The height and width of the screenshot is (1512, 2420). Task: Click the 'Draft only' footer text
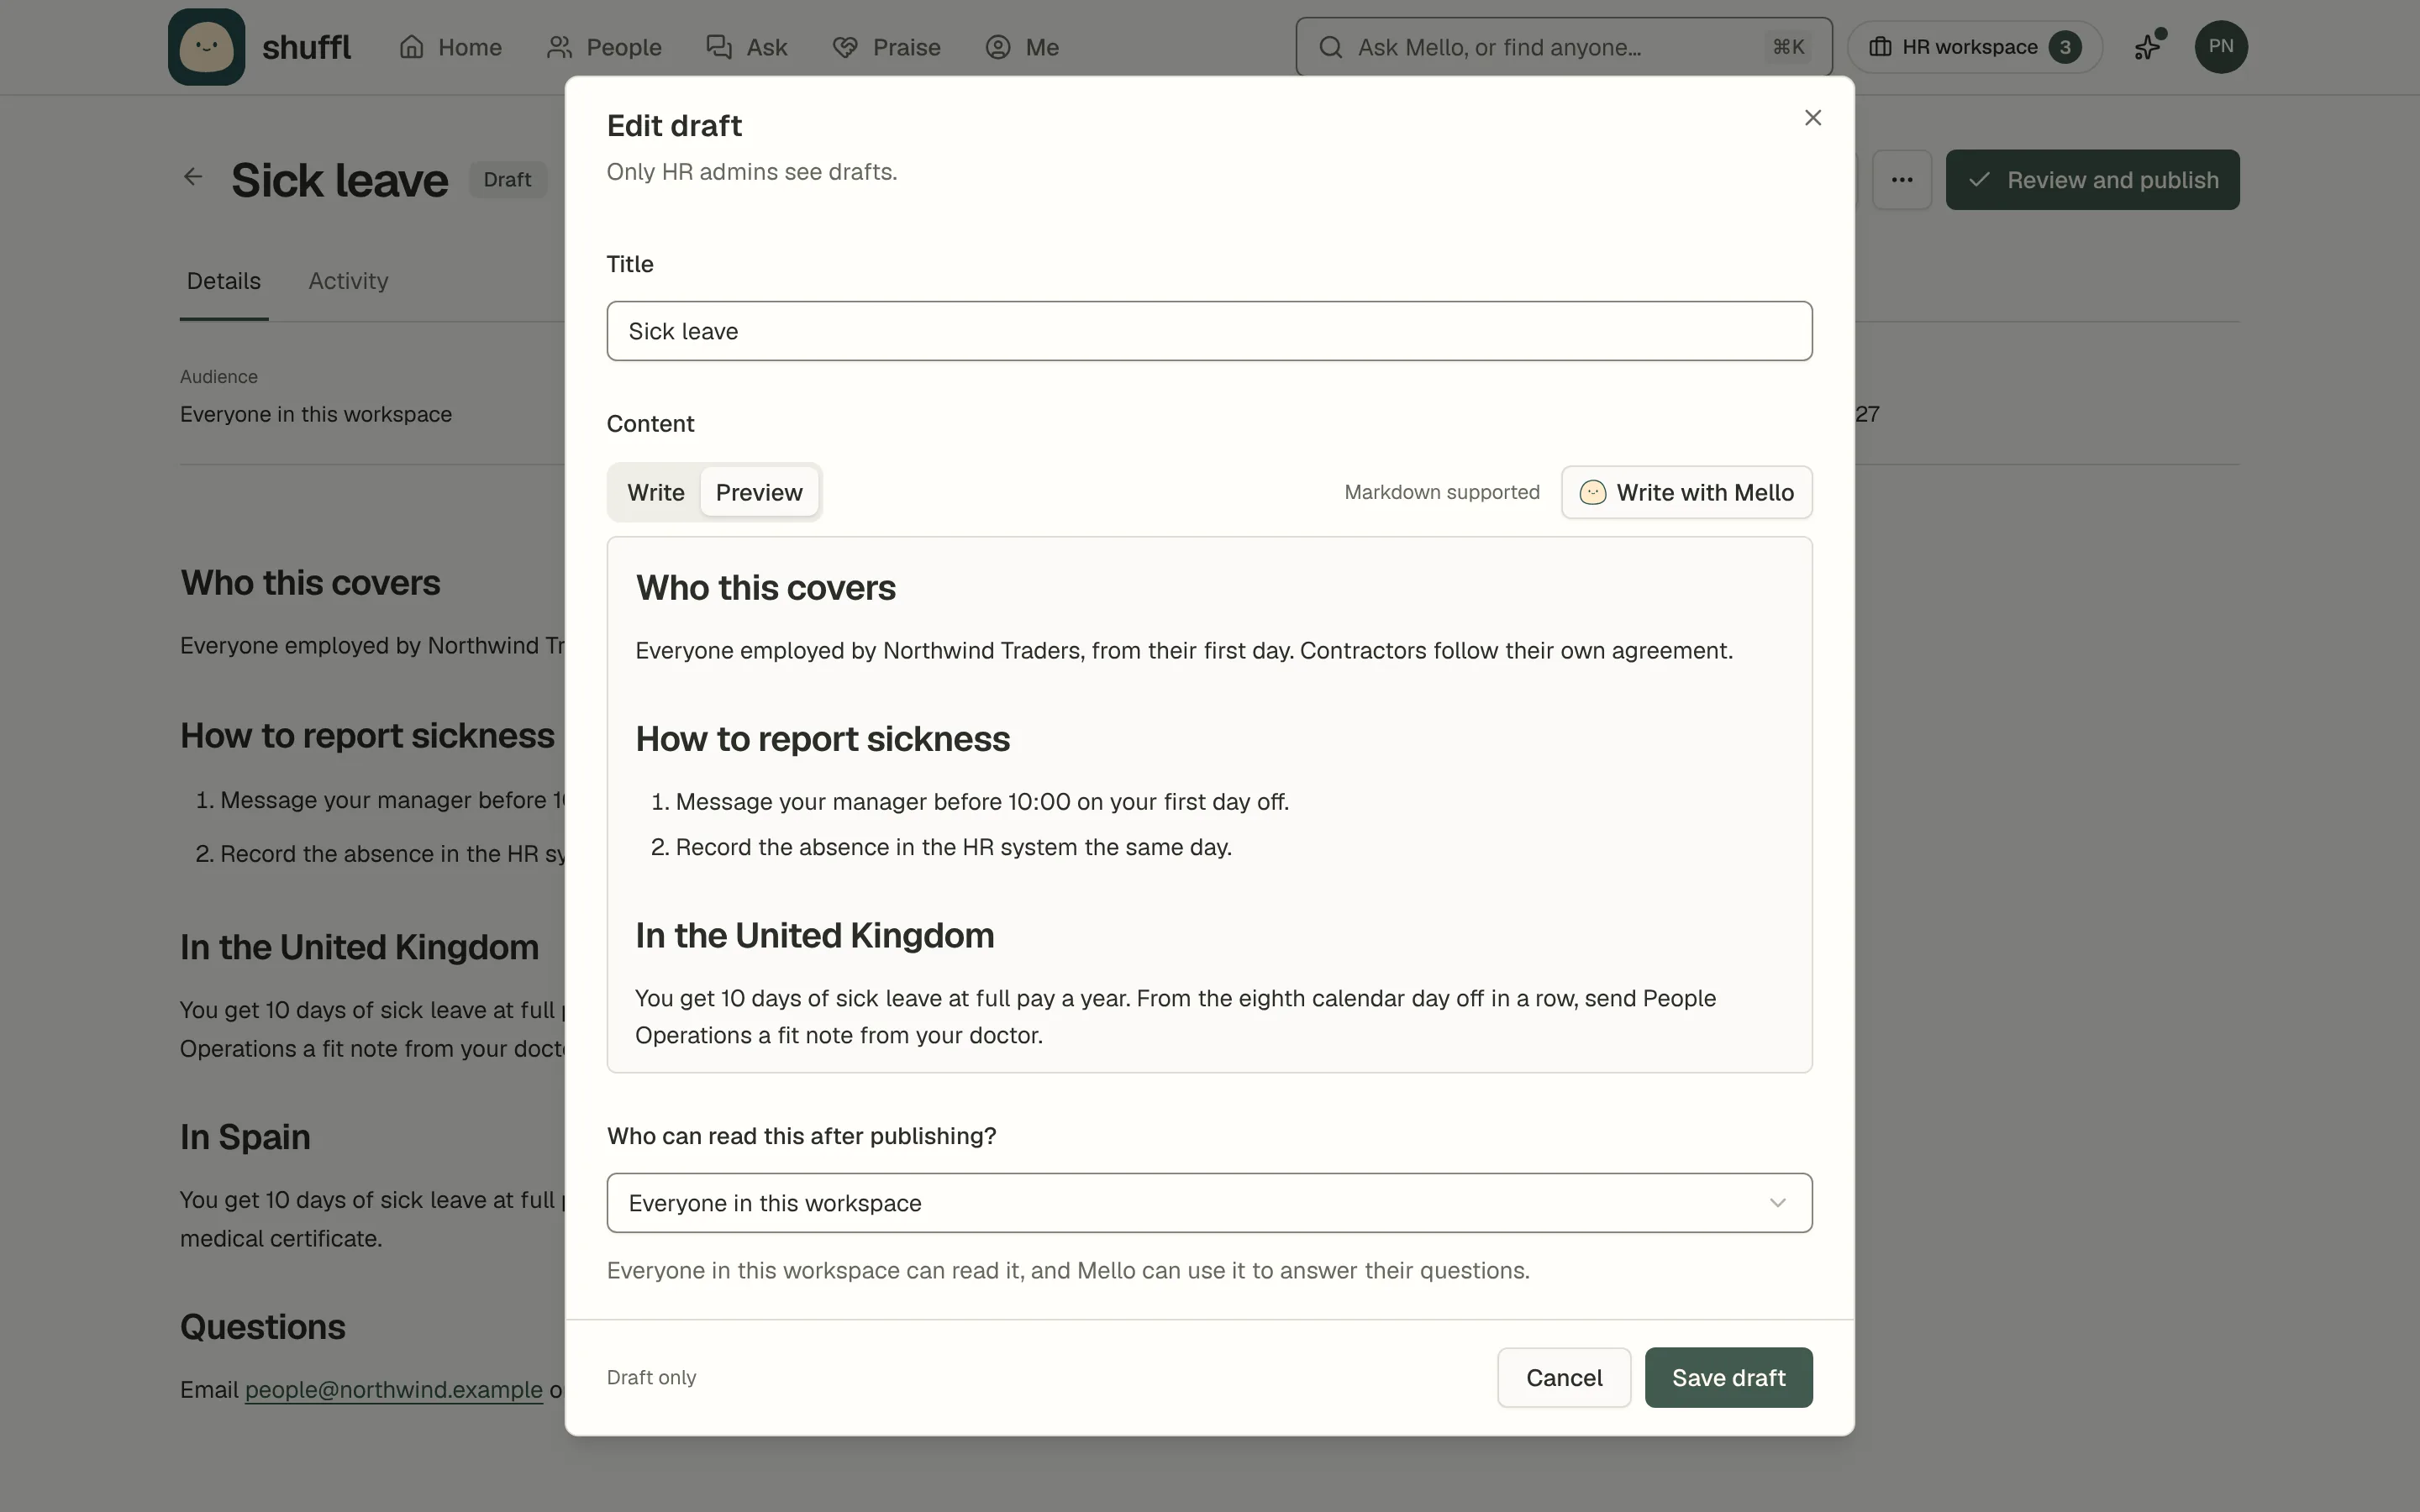652,1378
